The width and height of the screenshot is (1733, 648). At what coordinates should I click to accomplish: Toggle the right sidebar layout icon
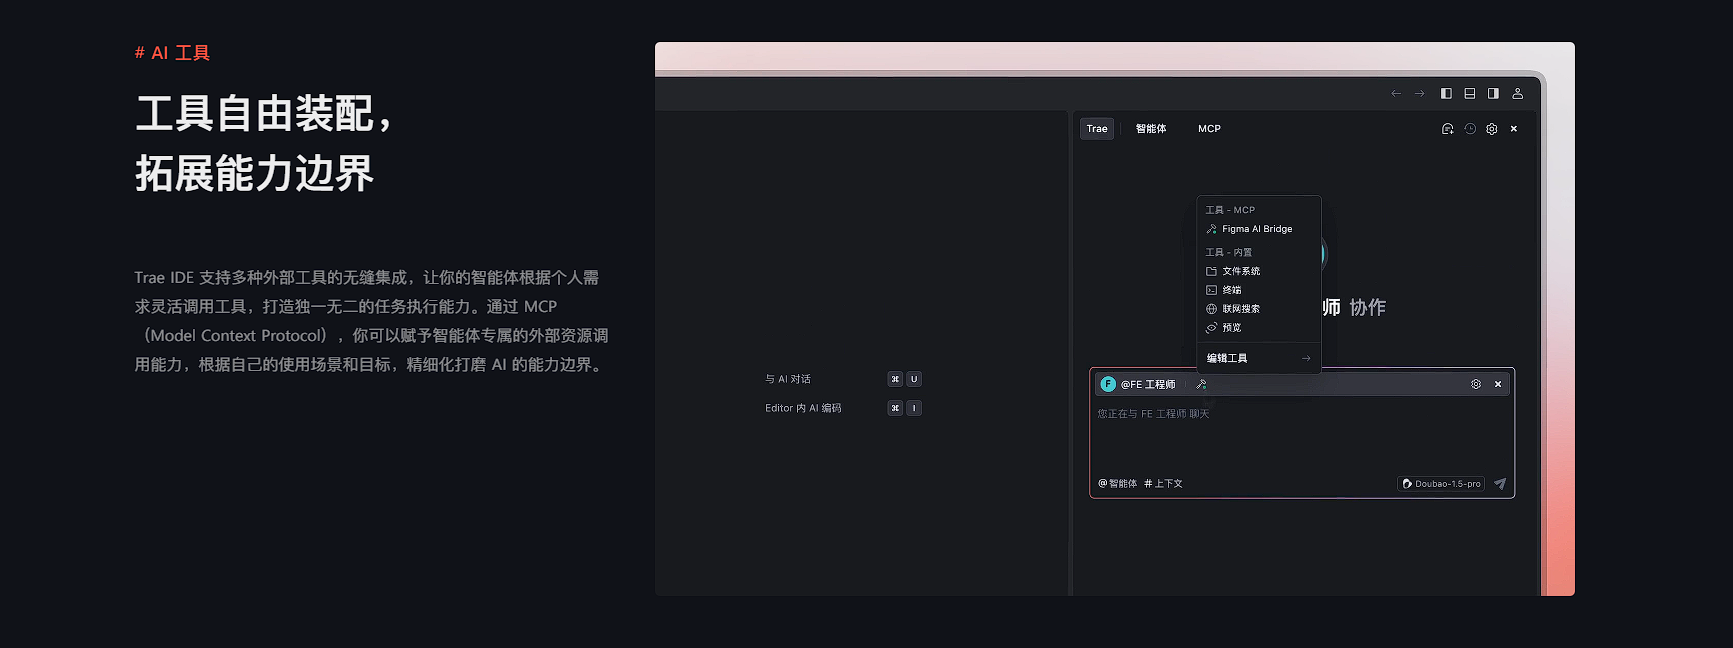1493,94
